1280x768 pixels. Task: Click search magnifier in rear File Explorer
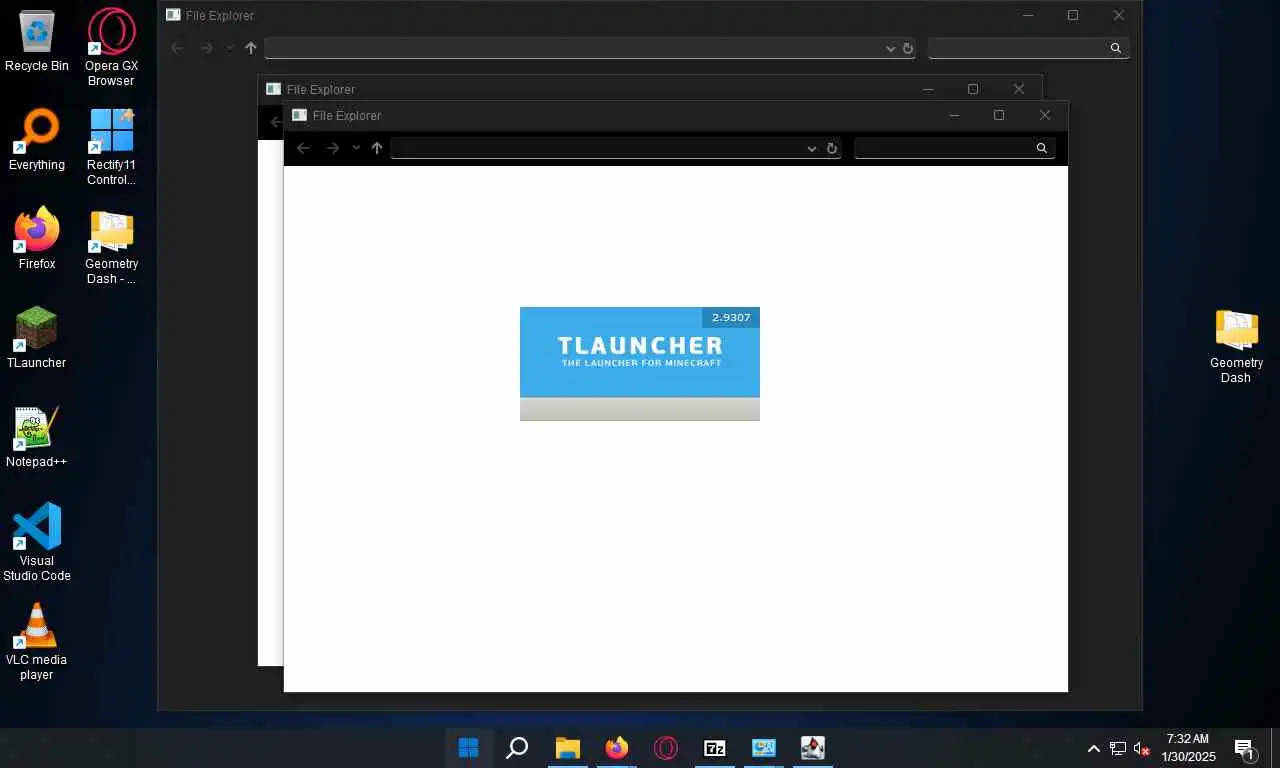click(1116, 48)
